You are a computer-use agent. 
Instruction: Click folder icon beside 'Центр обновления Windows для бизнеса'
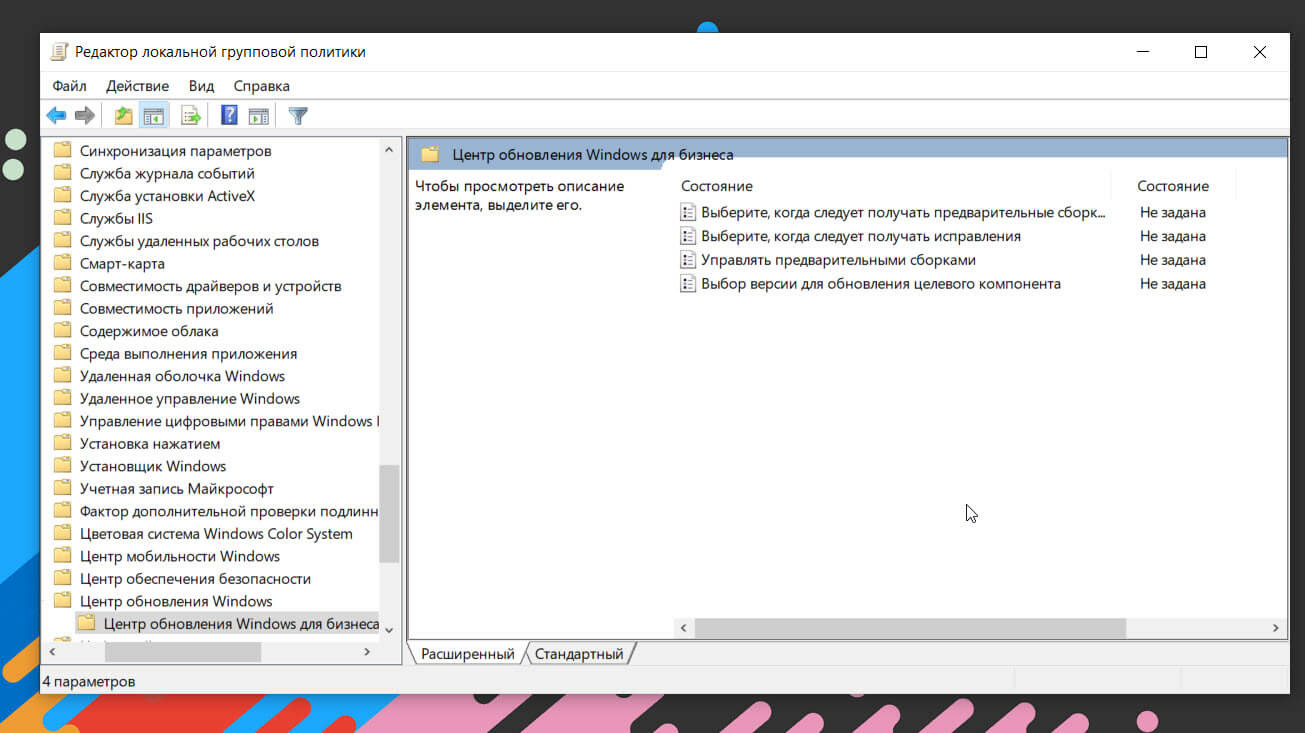[x=87, y=623]
